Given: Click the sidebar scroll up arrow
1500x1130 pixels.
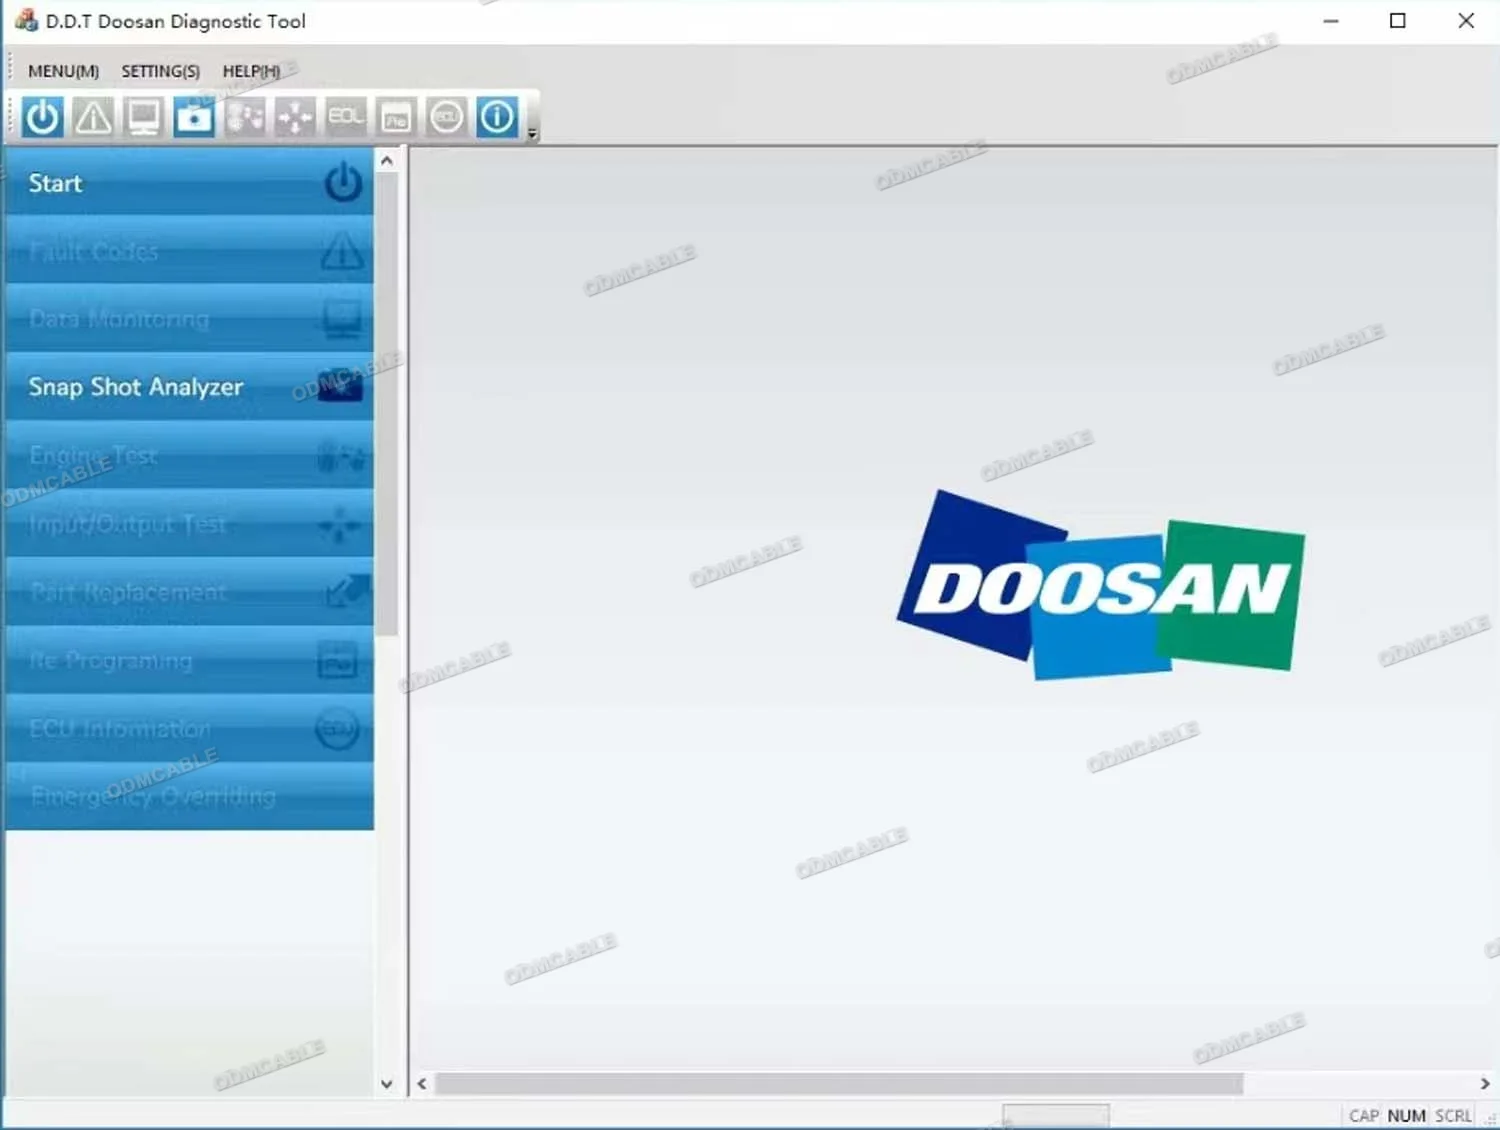Looking at the screenshot, I should (387, 160).
